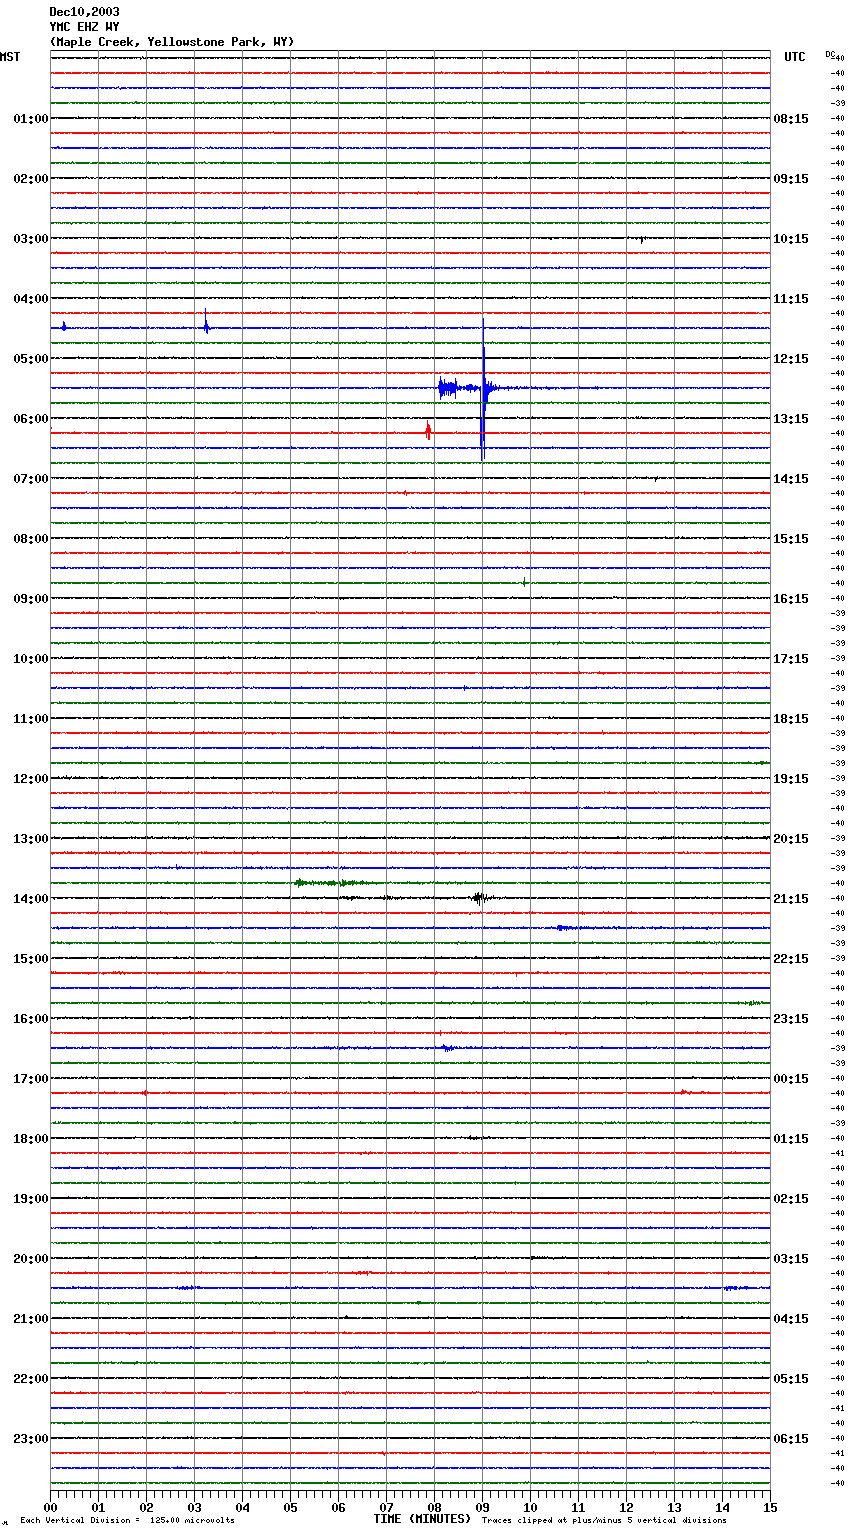Click the 23:15 UTC time label

point(791,1019)
